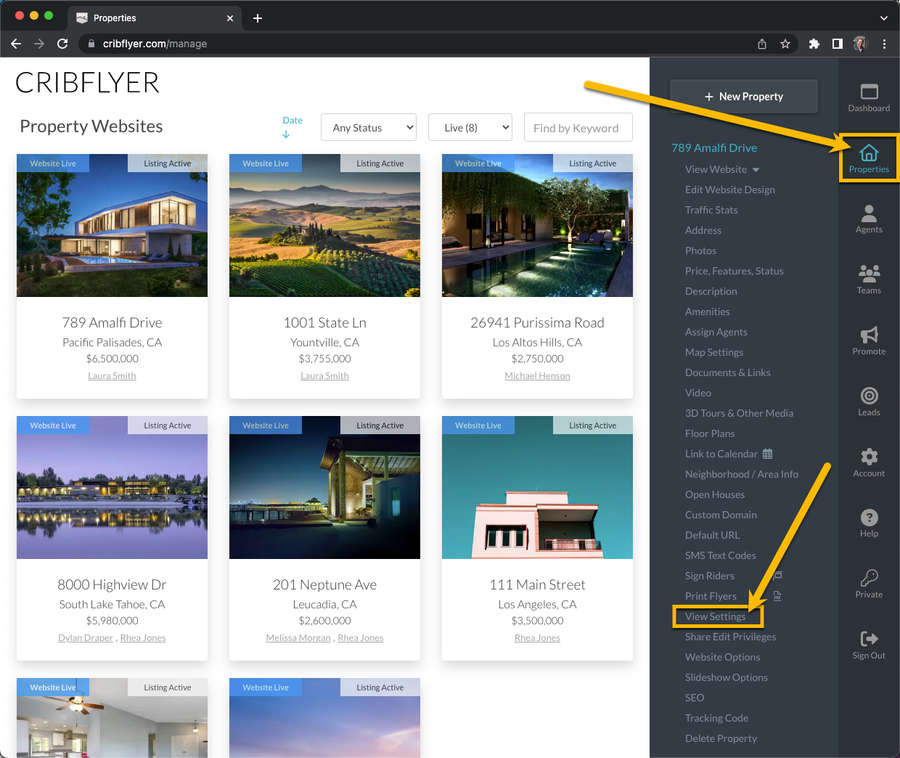Viewport: 900px width, 758px height.
Task: Open the browser profile avatar
Action: pos(860,44)
